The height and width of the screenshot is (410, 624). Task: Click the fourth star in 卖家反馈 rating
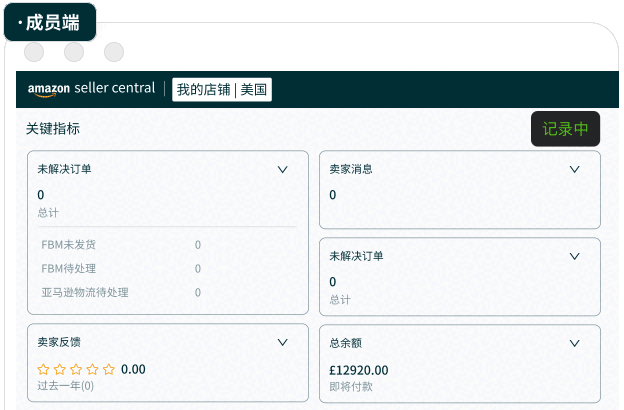pyautogui.click(x=92, y=369)
